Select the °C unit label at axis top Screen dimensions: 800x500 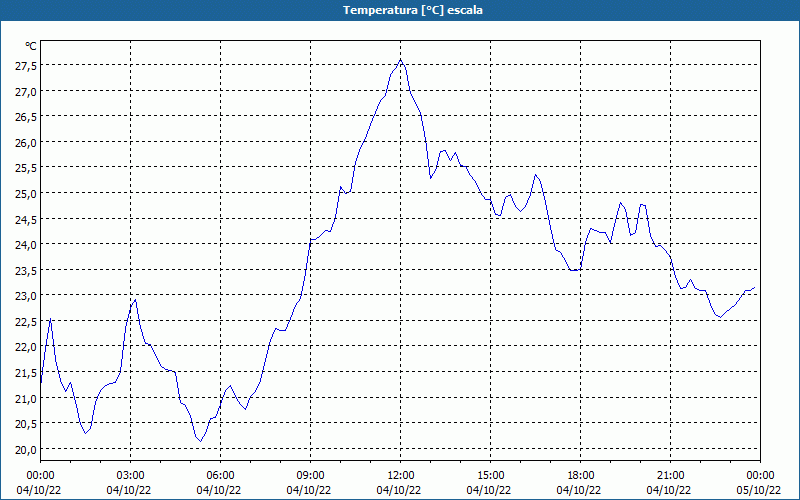pyautogui.click(x=31, y=46)
